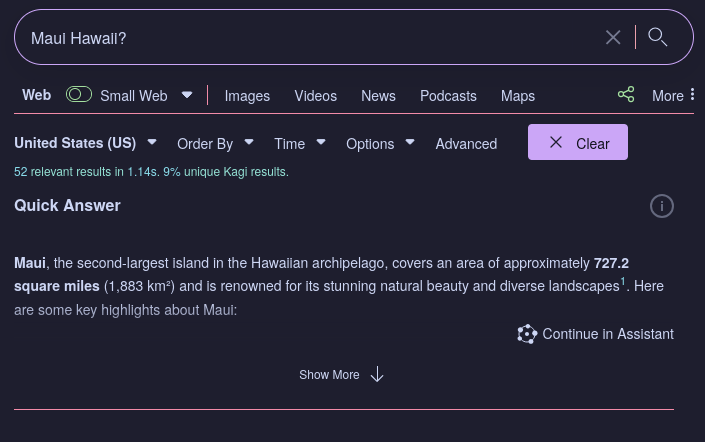This screenshot has width=705, height=442.
Task: Click the magnifying glass search icon
Action: pyautogui.click(x=658, y=38)
